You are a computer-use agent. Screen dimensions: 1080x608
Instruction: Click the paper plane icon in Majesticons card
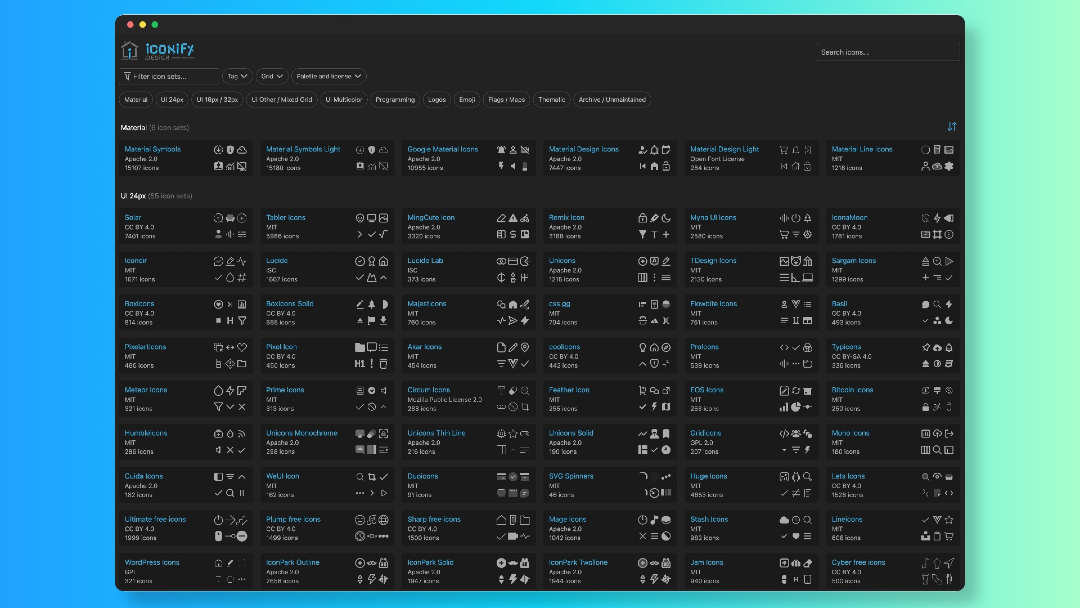tap(513, 321)
